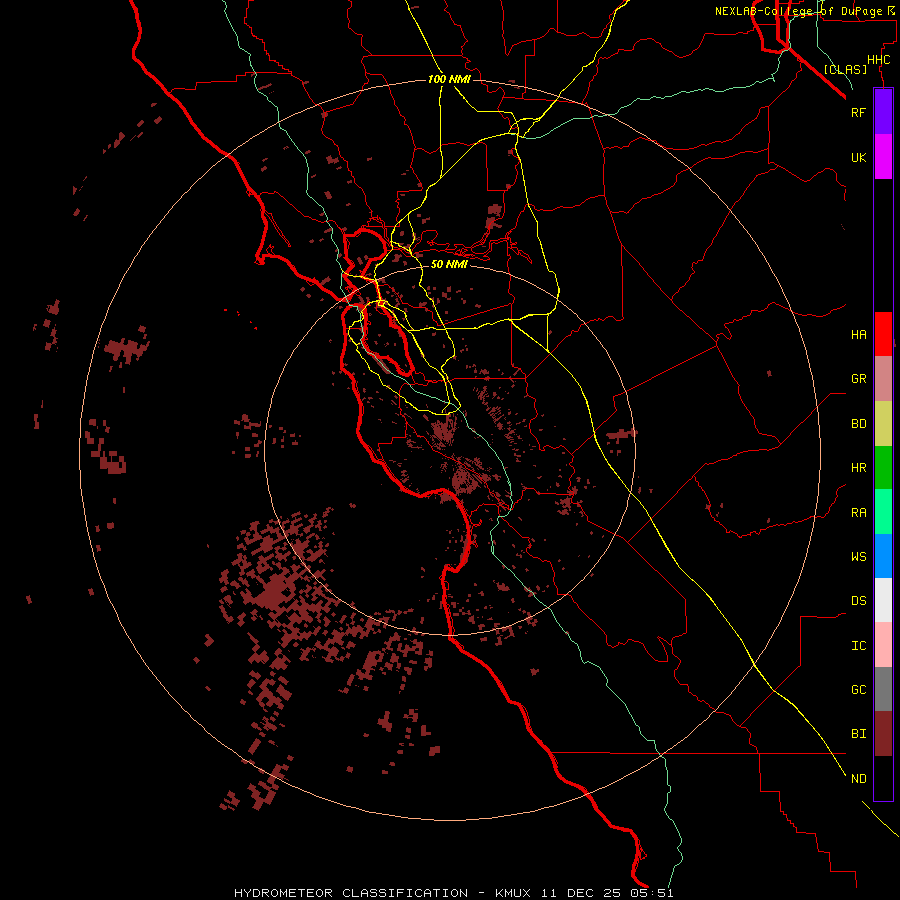Click the "RA" legend label
This screenshot has width=900, height=900.
858,513
